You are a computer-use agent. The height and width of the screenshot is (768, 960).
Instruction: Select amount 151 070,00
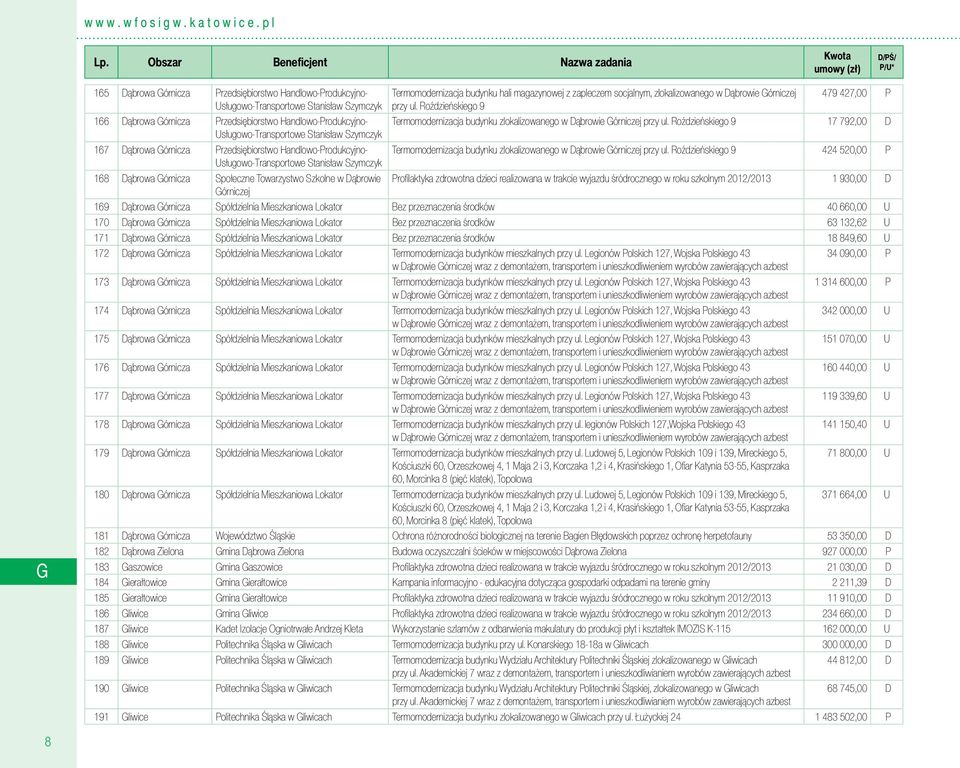[844, 339]
